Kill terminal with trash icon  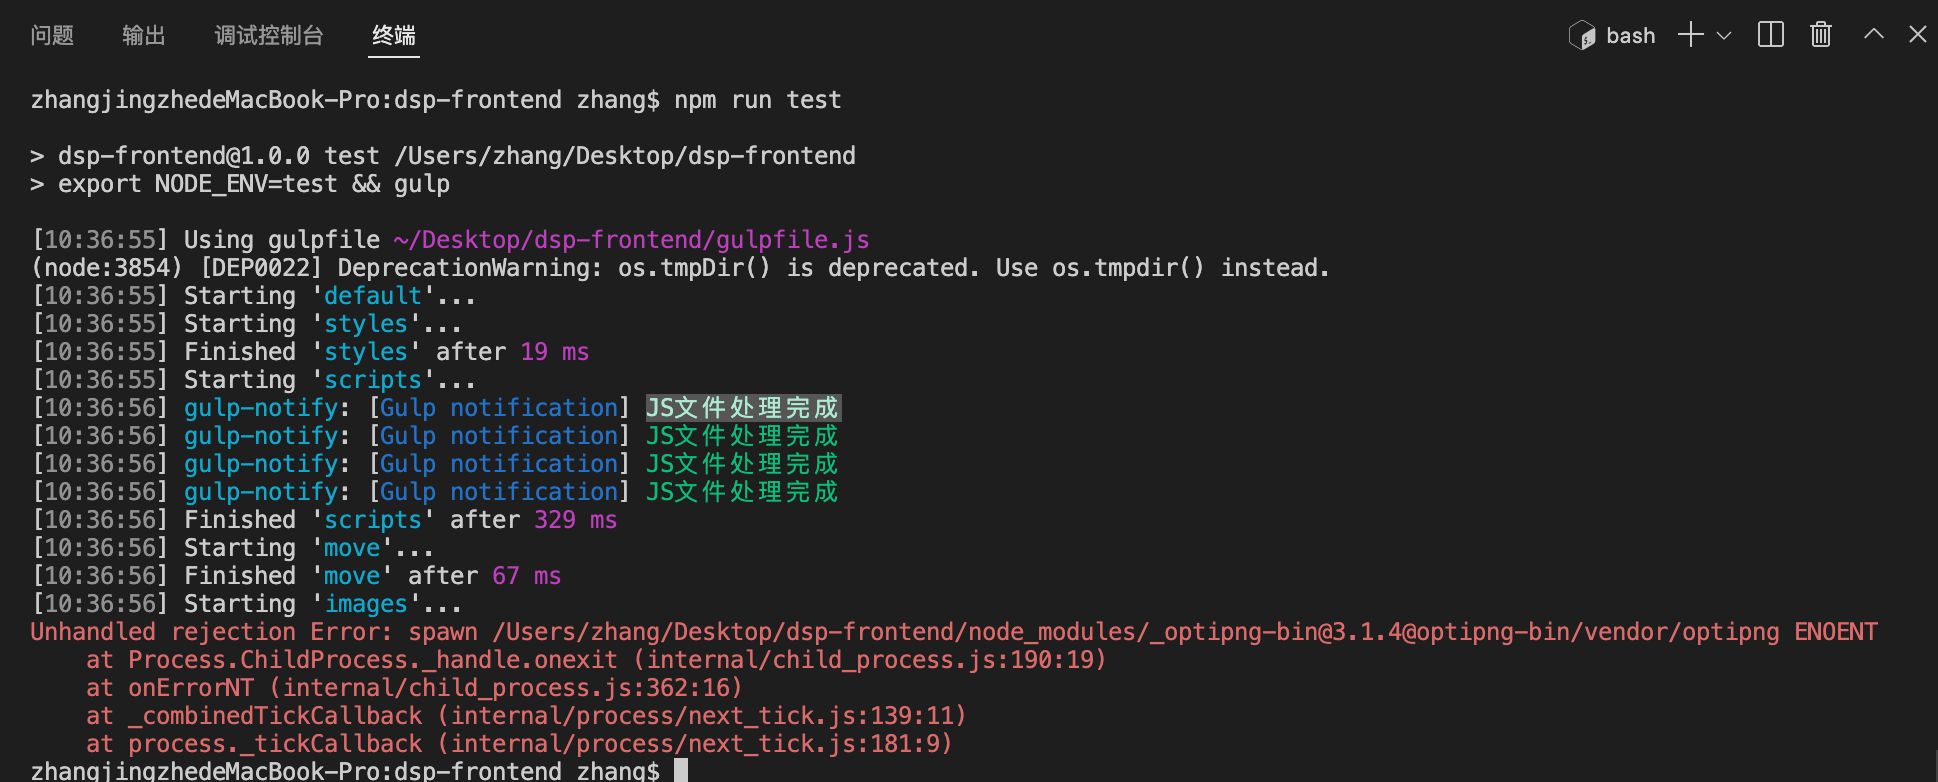pos(1821,35)
